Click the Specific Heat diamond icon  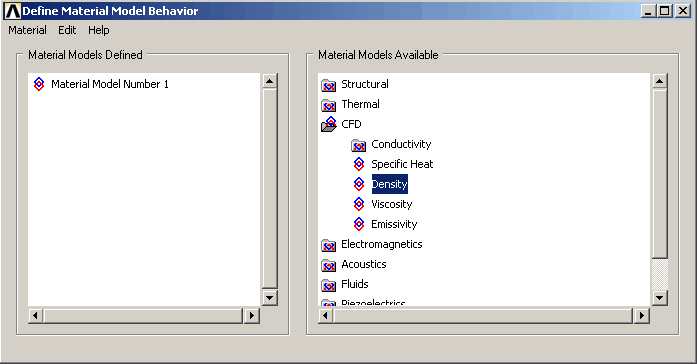[x=359, y=164]
